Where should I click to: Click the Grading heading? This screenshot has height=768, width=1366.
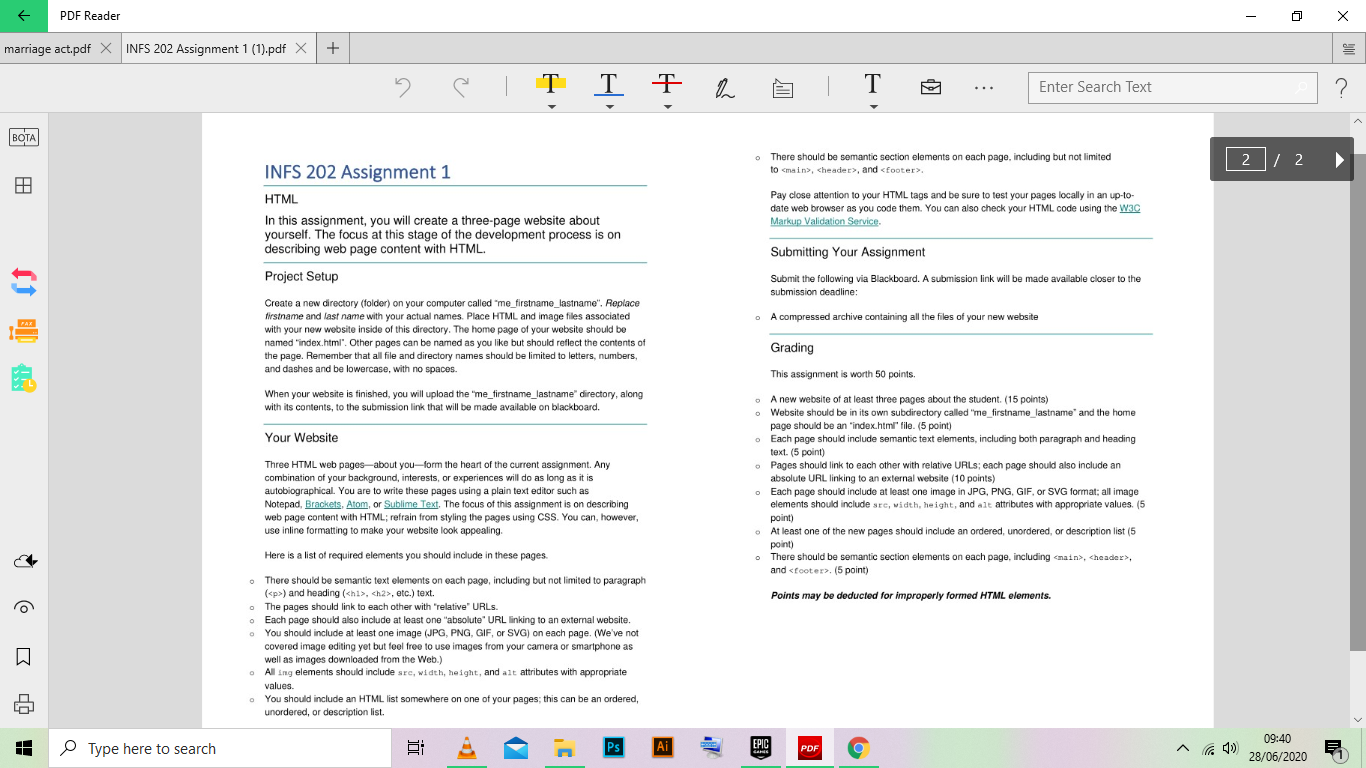(x=792, y=348)
